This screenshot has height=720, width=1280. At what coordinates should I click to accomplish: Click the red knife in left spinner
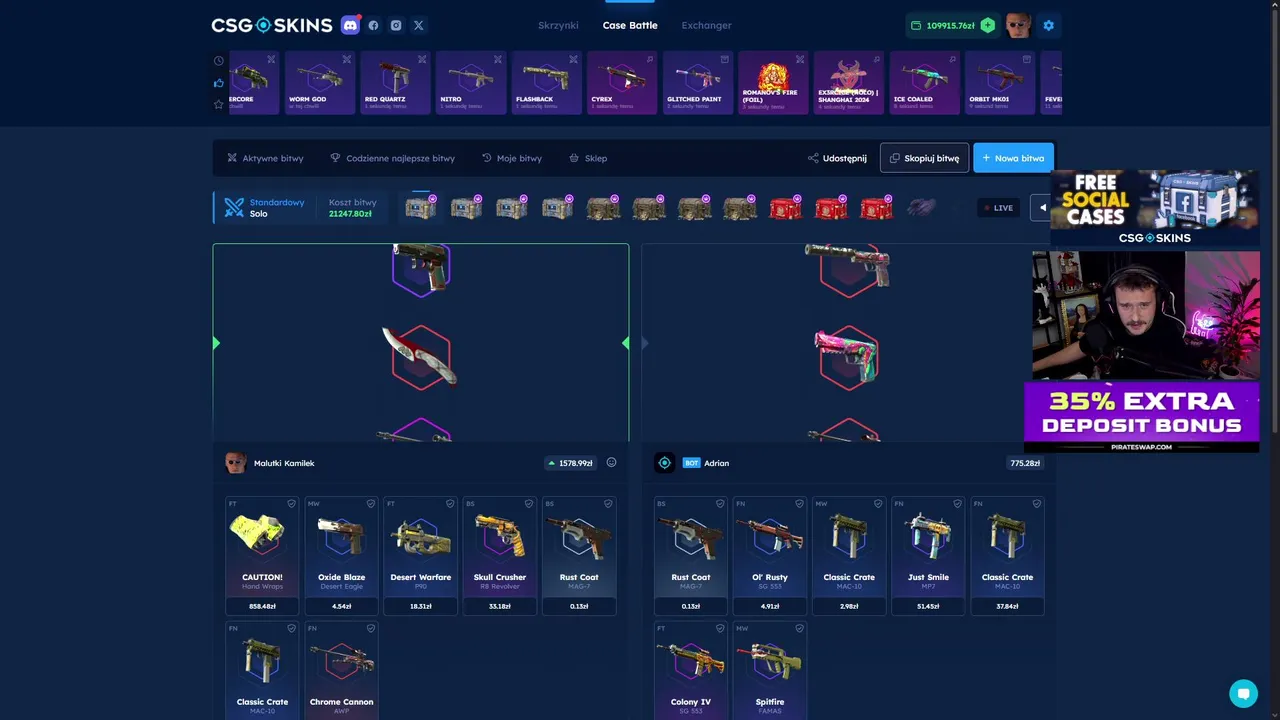(x=420, y=355)
